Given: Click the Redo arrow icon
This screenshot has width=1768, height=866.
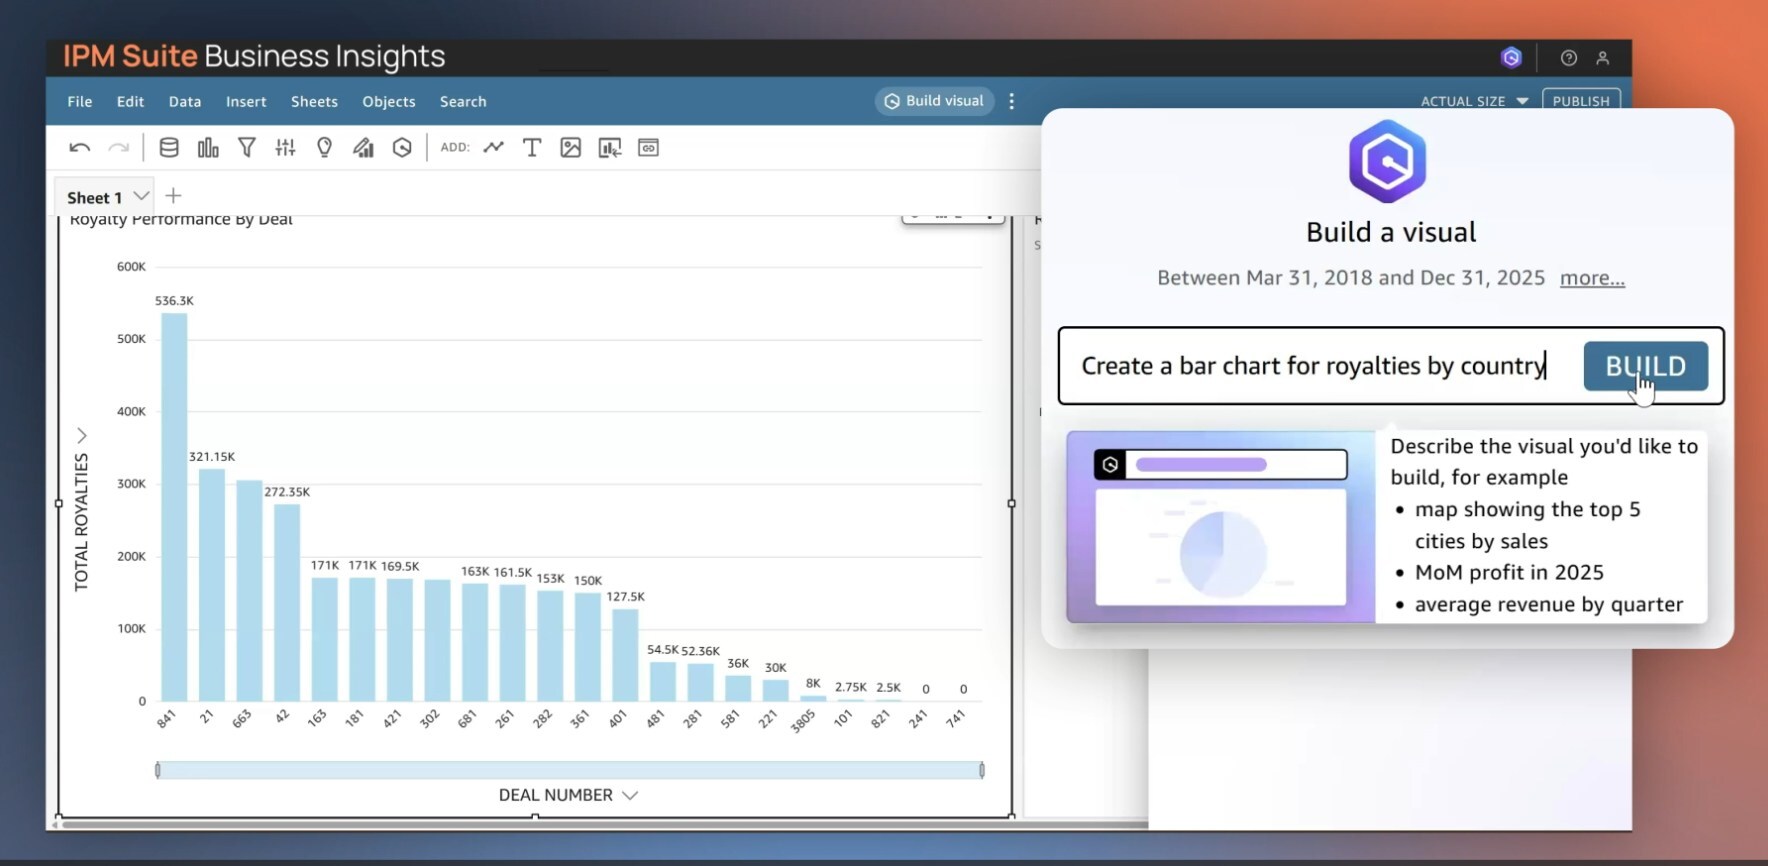Looking at the screenshot, I should (118, 148).
